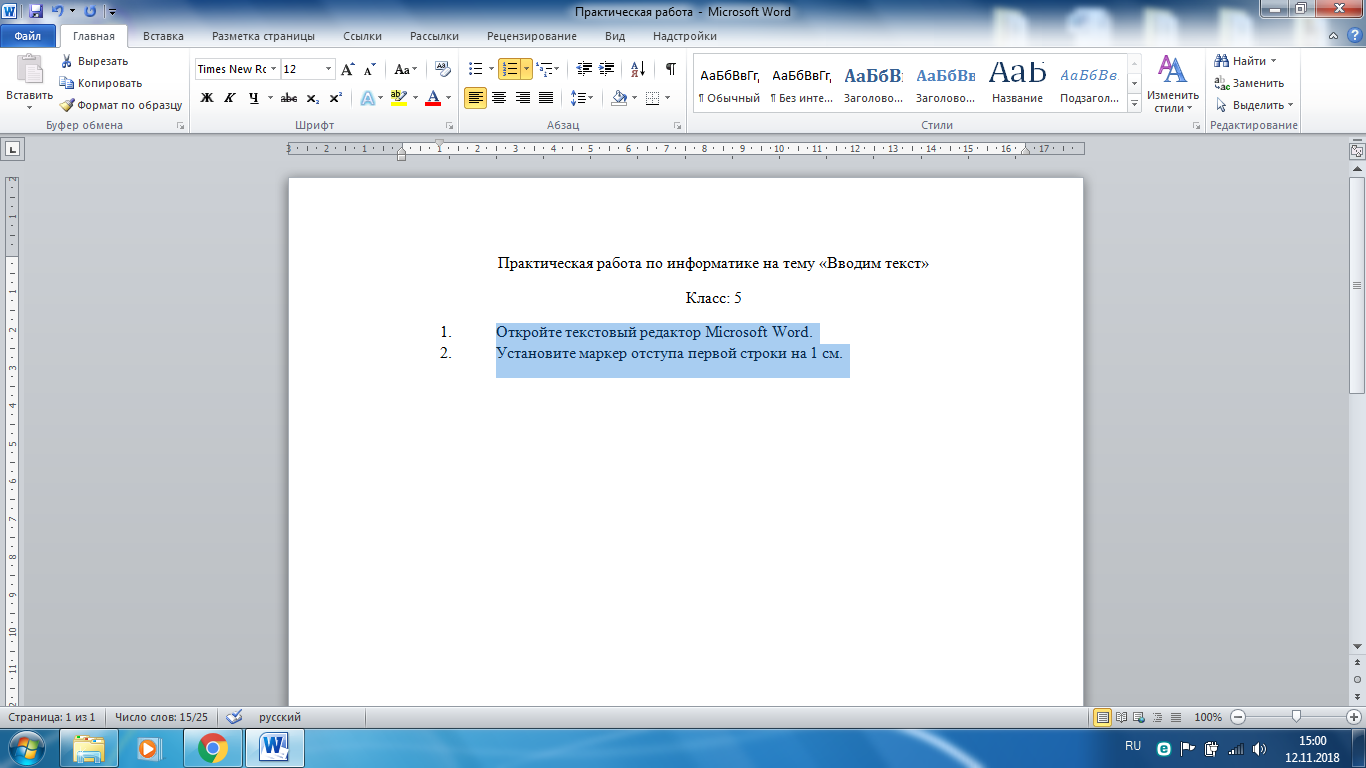
Task: Click the Grow Font icon
Action: [348, 69]
